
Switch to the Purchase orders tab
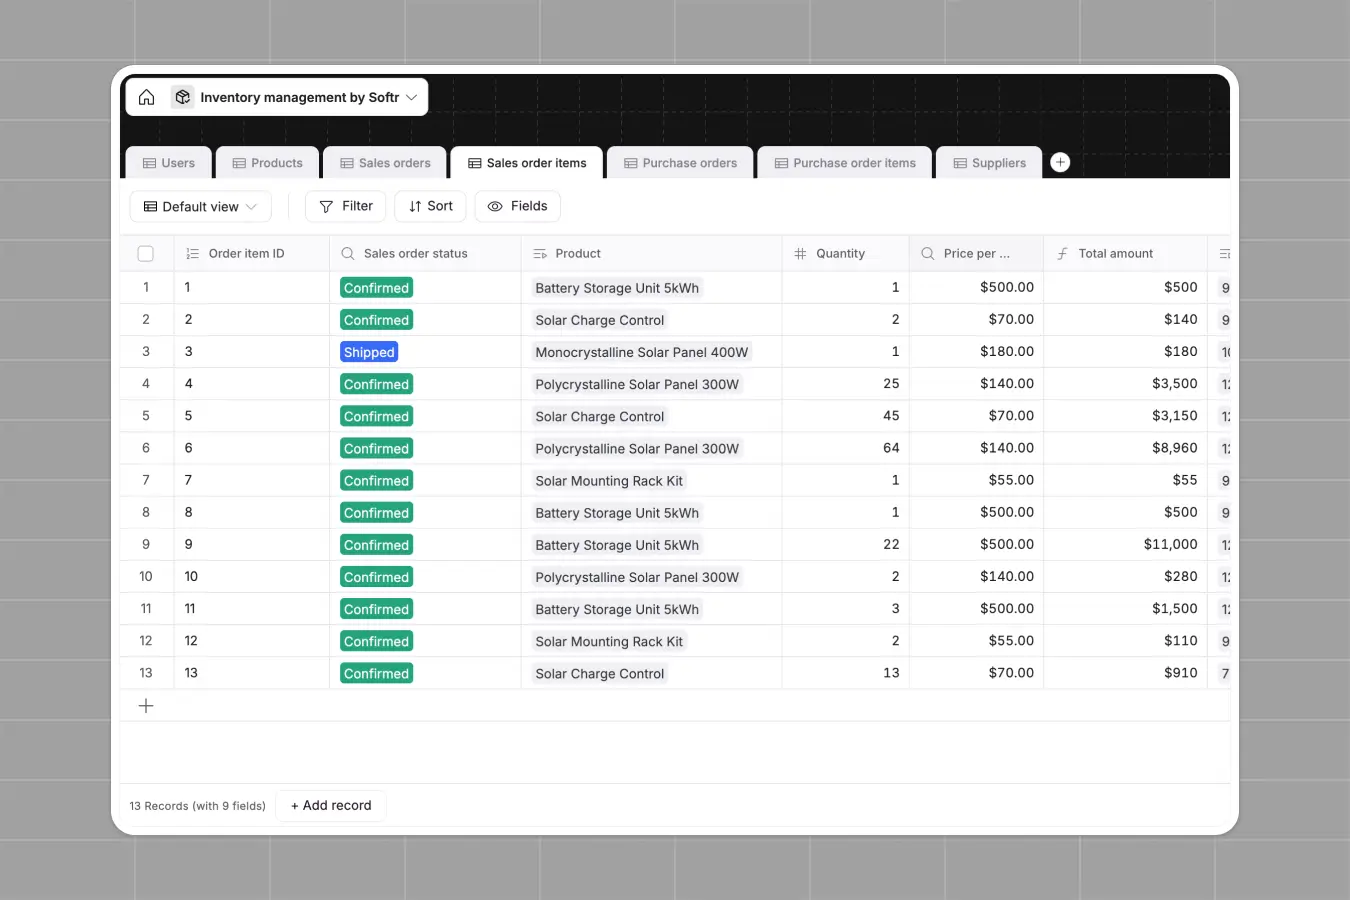680,162
